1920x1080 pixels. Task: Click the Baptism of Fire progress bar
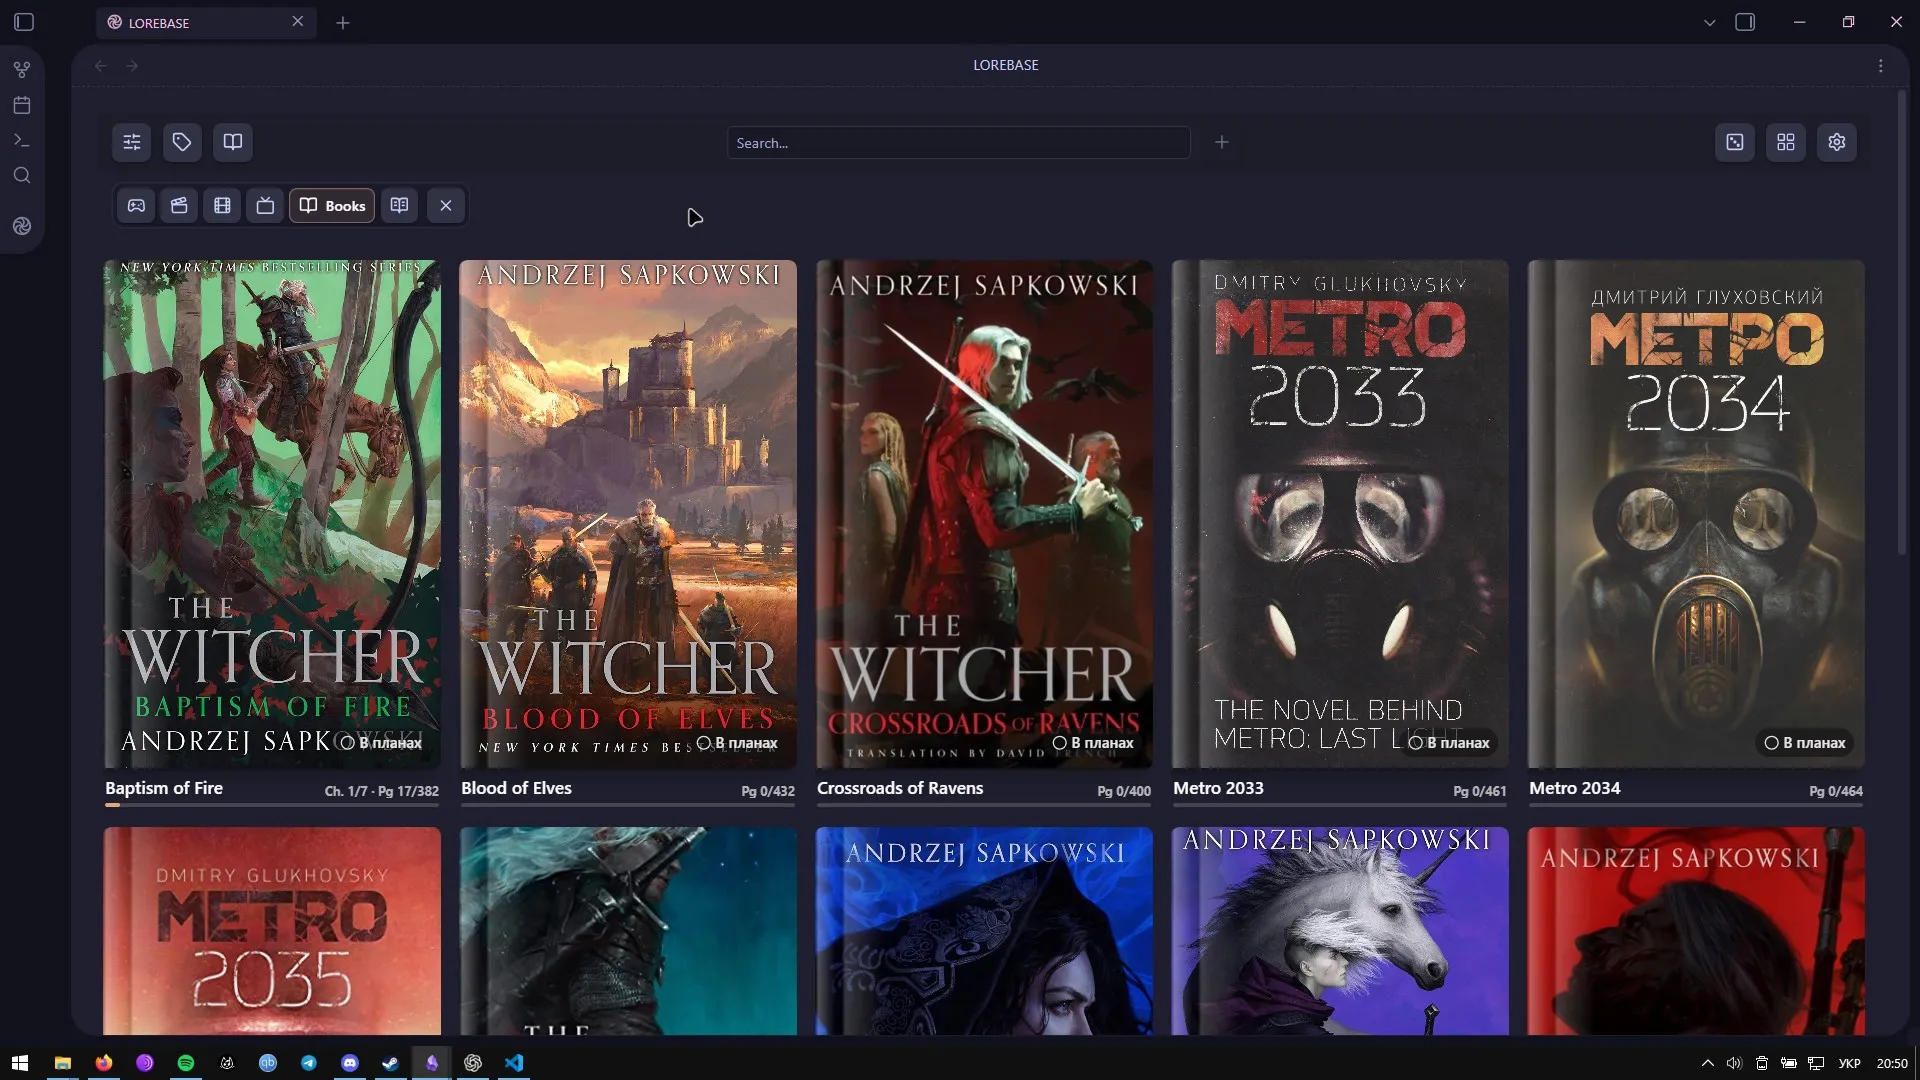click(272, 804)
